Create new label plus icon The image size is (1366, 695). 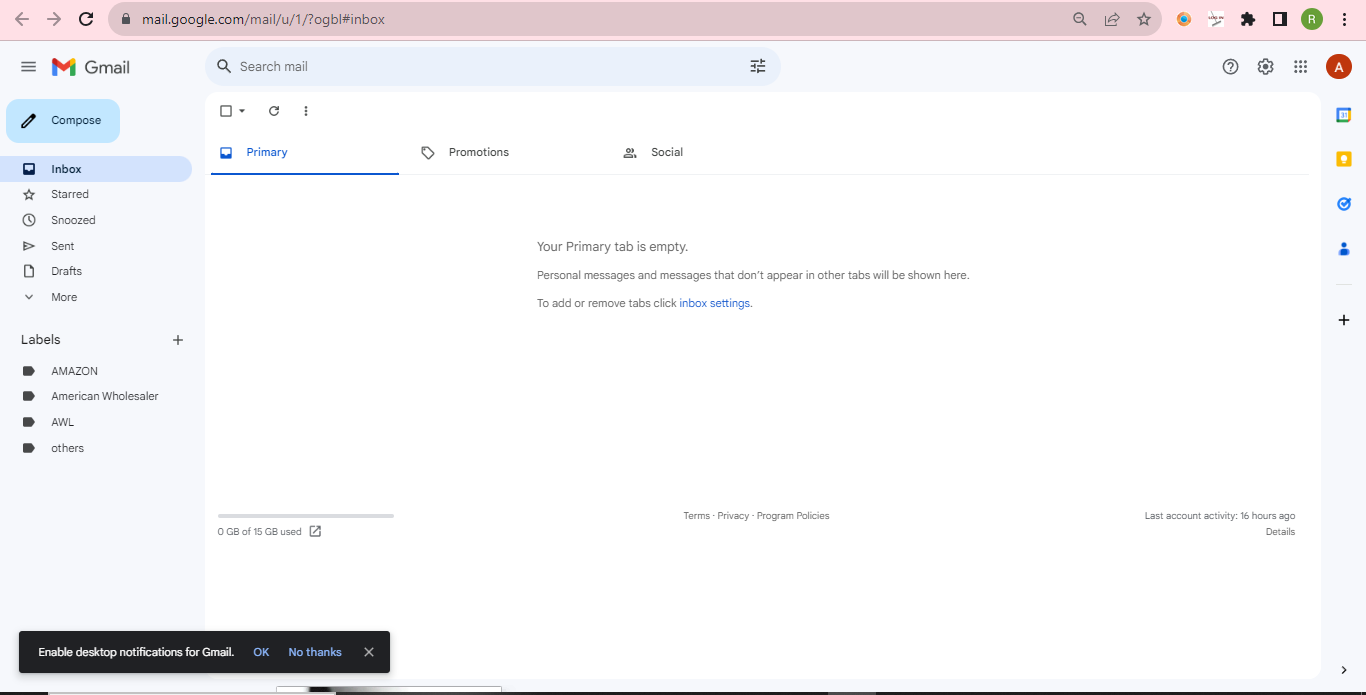coord(178,340)
